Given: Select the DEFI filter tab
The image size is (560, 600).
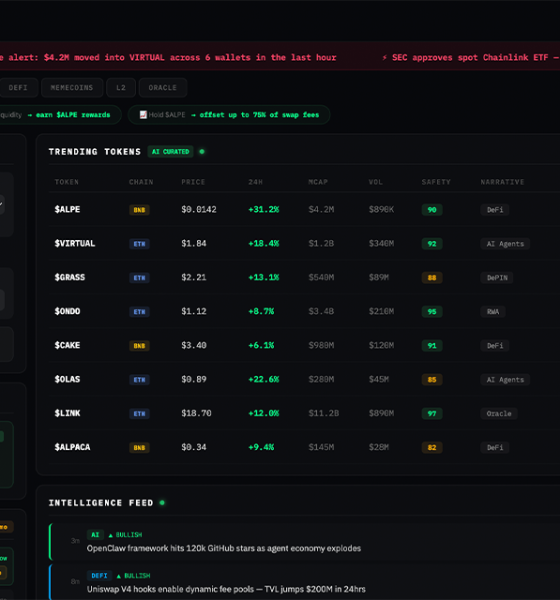Looking at the screenshot, I should (18, 88).
